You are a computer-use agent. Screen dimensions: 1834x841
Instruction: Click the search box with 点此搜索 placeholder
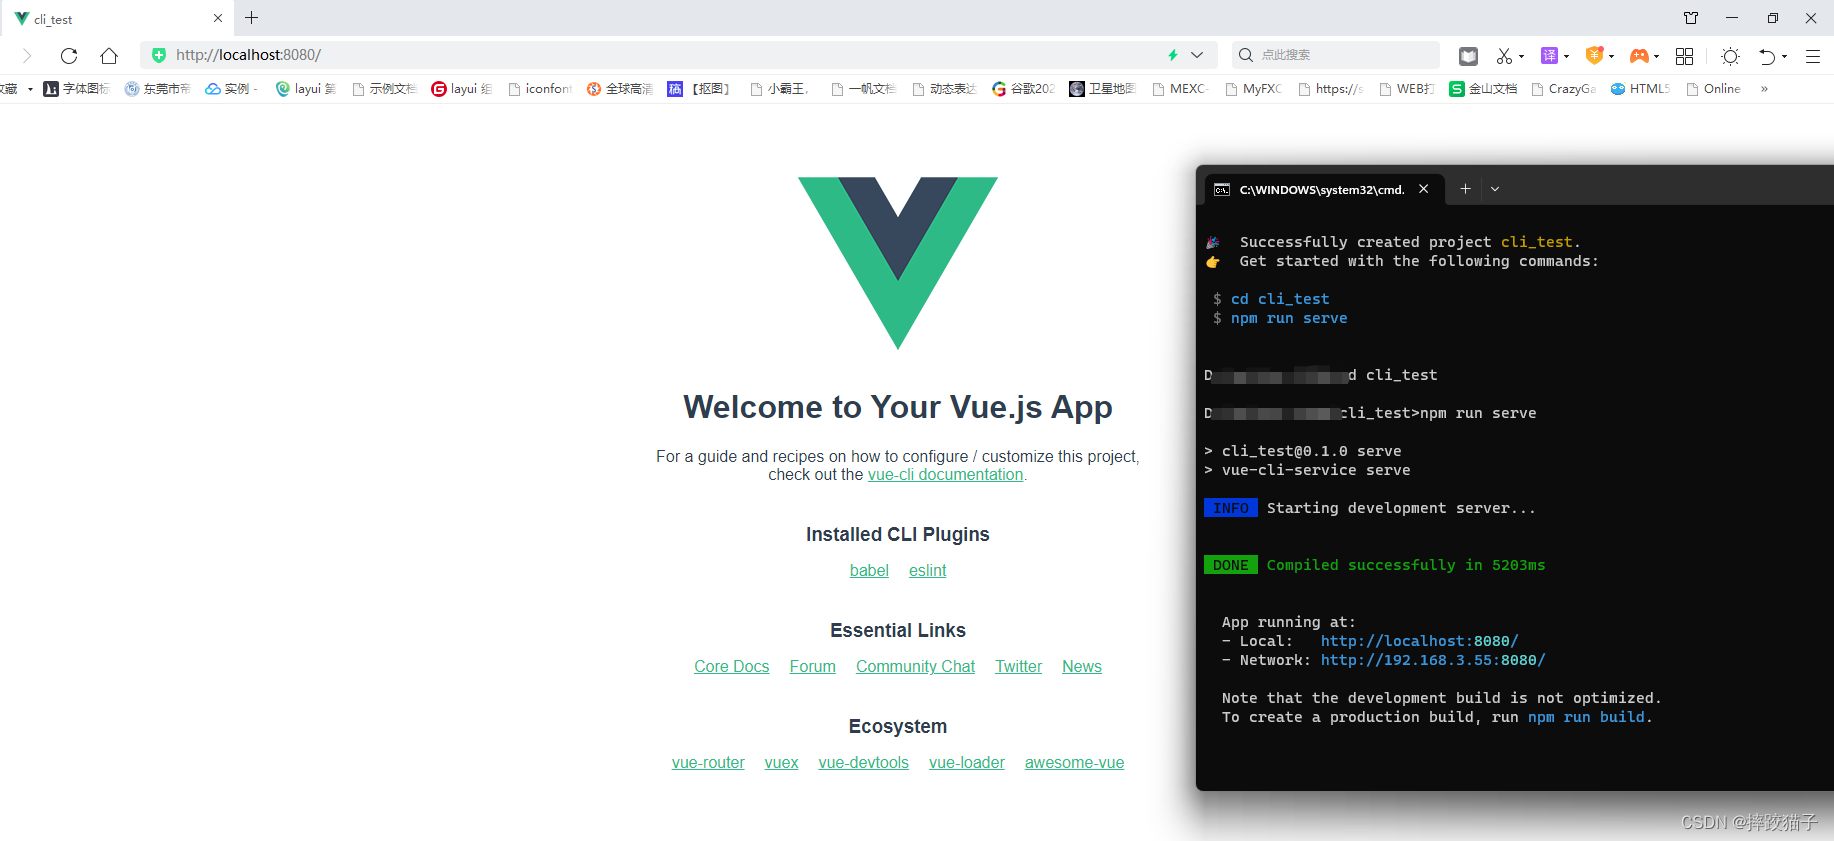[1337, 55]
